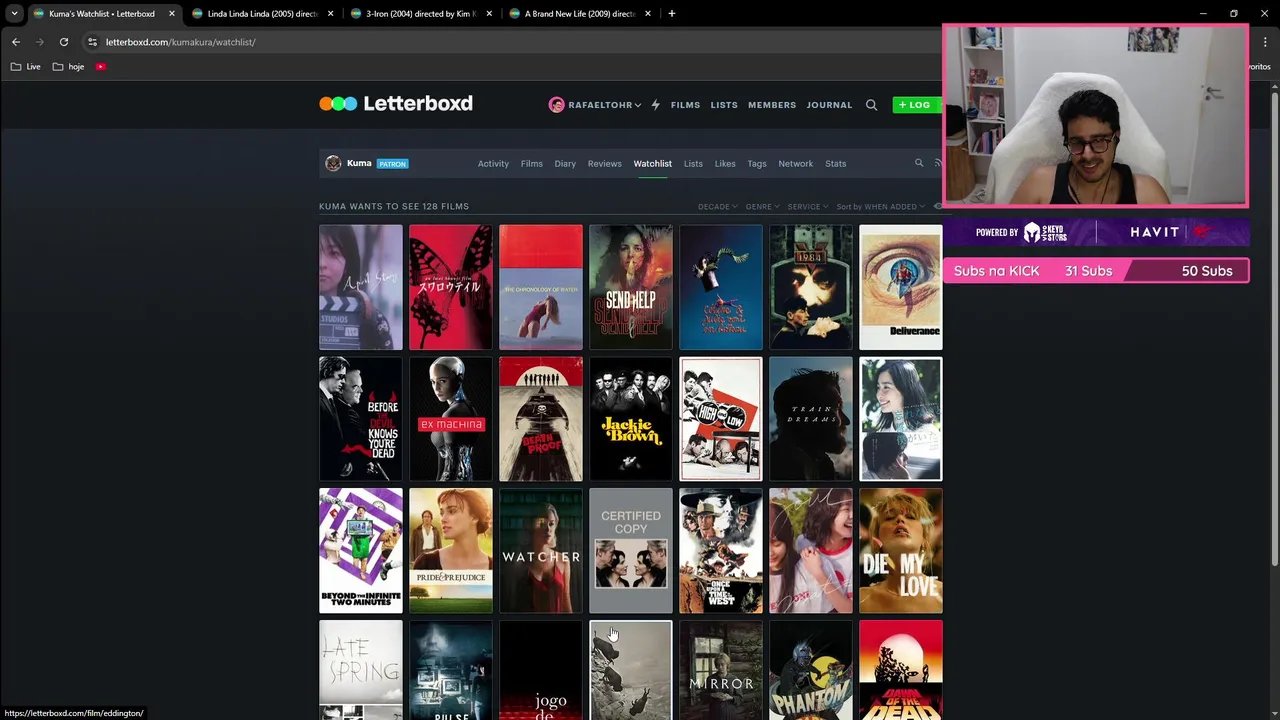Search within Kuma's profile using magnifier icon
This screenshot has width=1280, height=720.
(x=919, y=163)
